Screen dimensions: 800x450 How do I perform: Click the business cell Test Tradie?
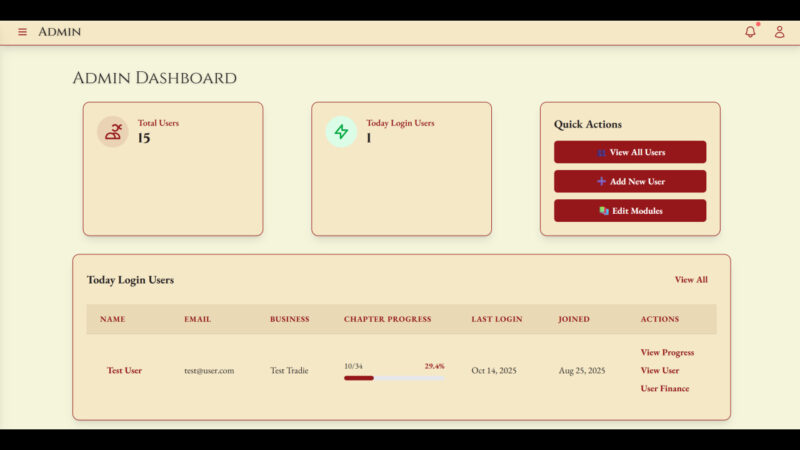click(289, 370)
